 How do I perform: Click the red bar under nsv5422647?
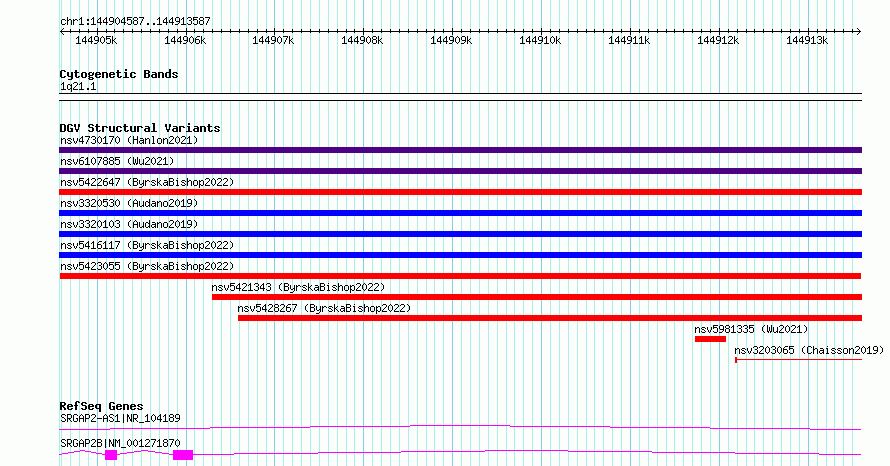pos(460,192)
